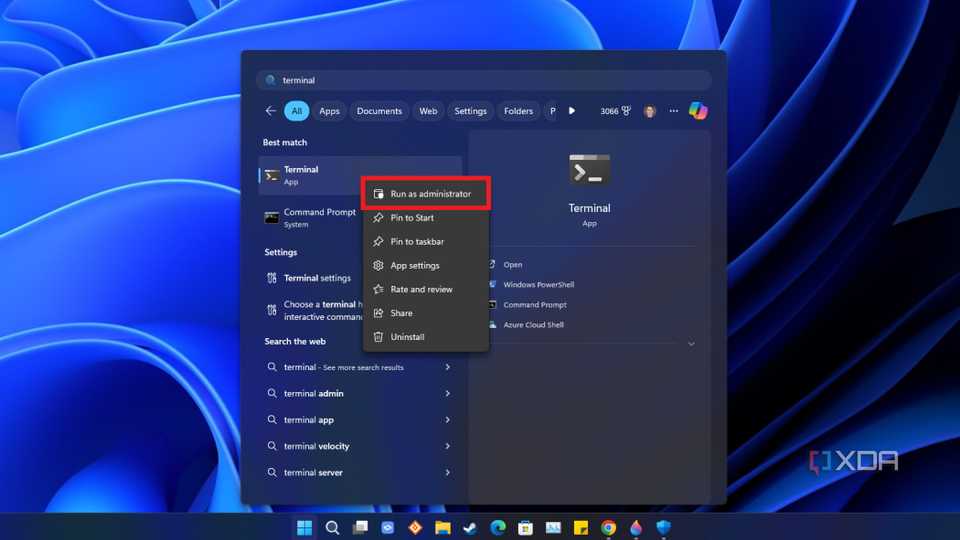This screenshot has height=540, width=960.
Task: Click Share in the context menu
Action: 426,313
